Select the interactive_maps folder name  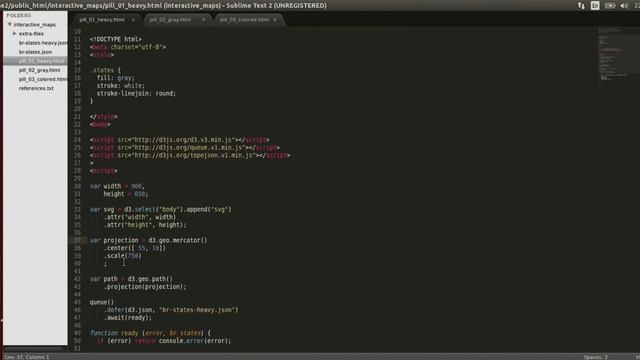tap(35, 24)
